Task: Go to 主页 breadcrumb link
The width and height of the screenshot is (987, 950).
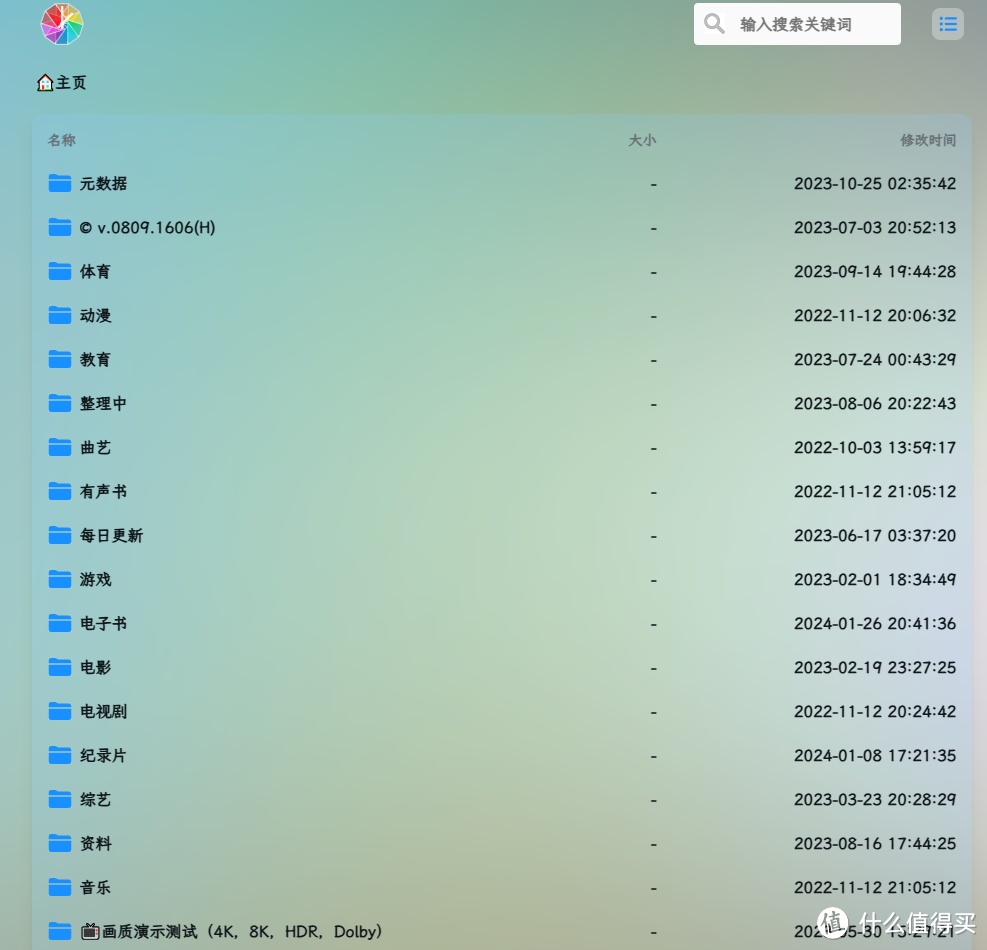Action: (71, 83)
